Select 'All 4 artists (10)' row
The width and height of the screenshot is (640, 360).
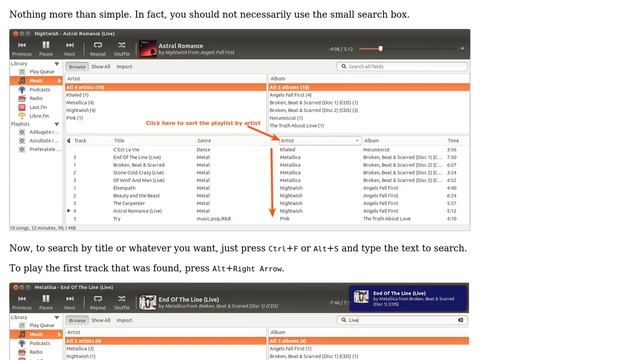[x=166, y=87]
